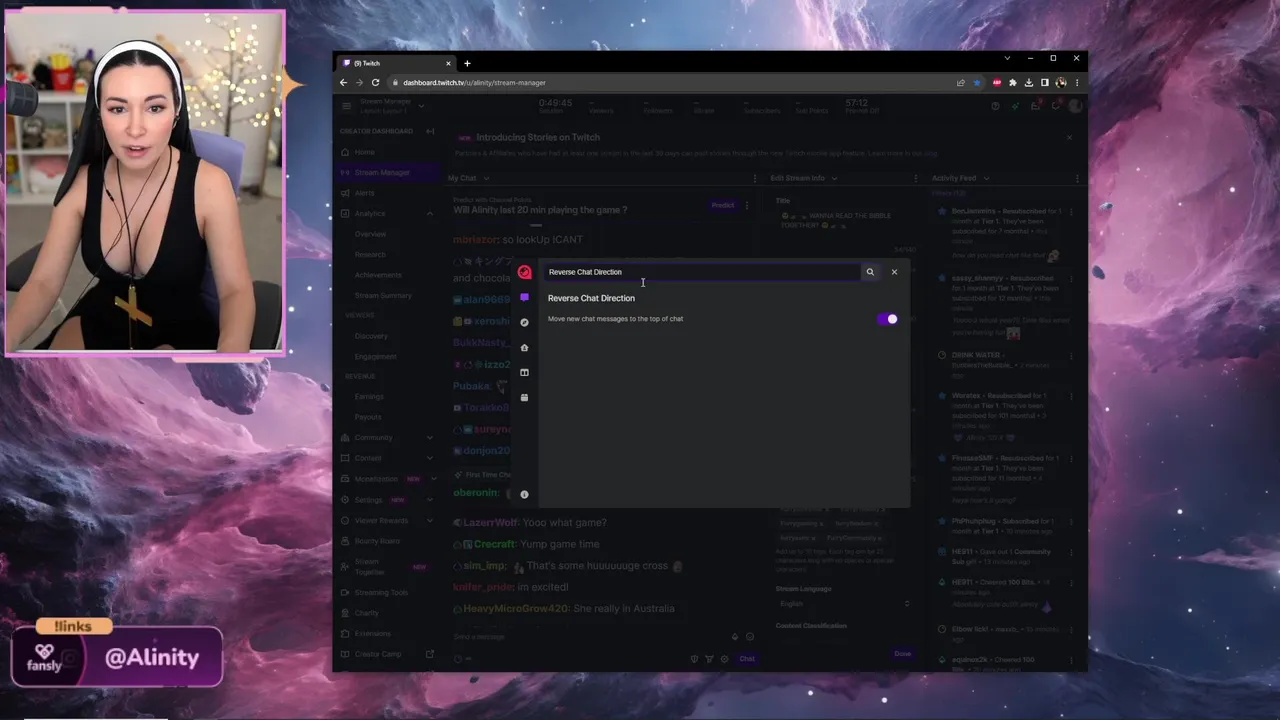This screenshot has height=720, width=1280.
Task: Open the home-shaped category icon in popup sidebar
Action: point(524,347)
